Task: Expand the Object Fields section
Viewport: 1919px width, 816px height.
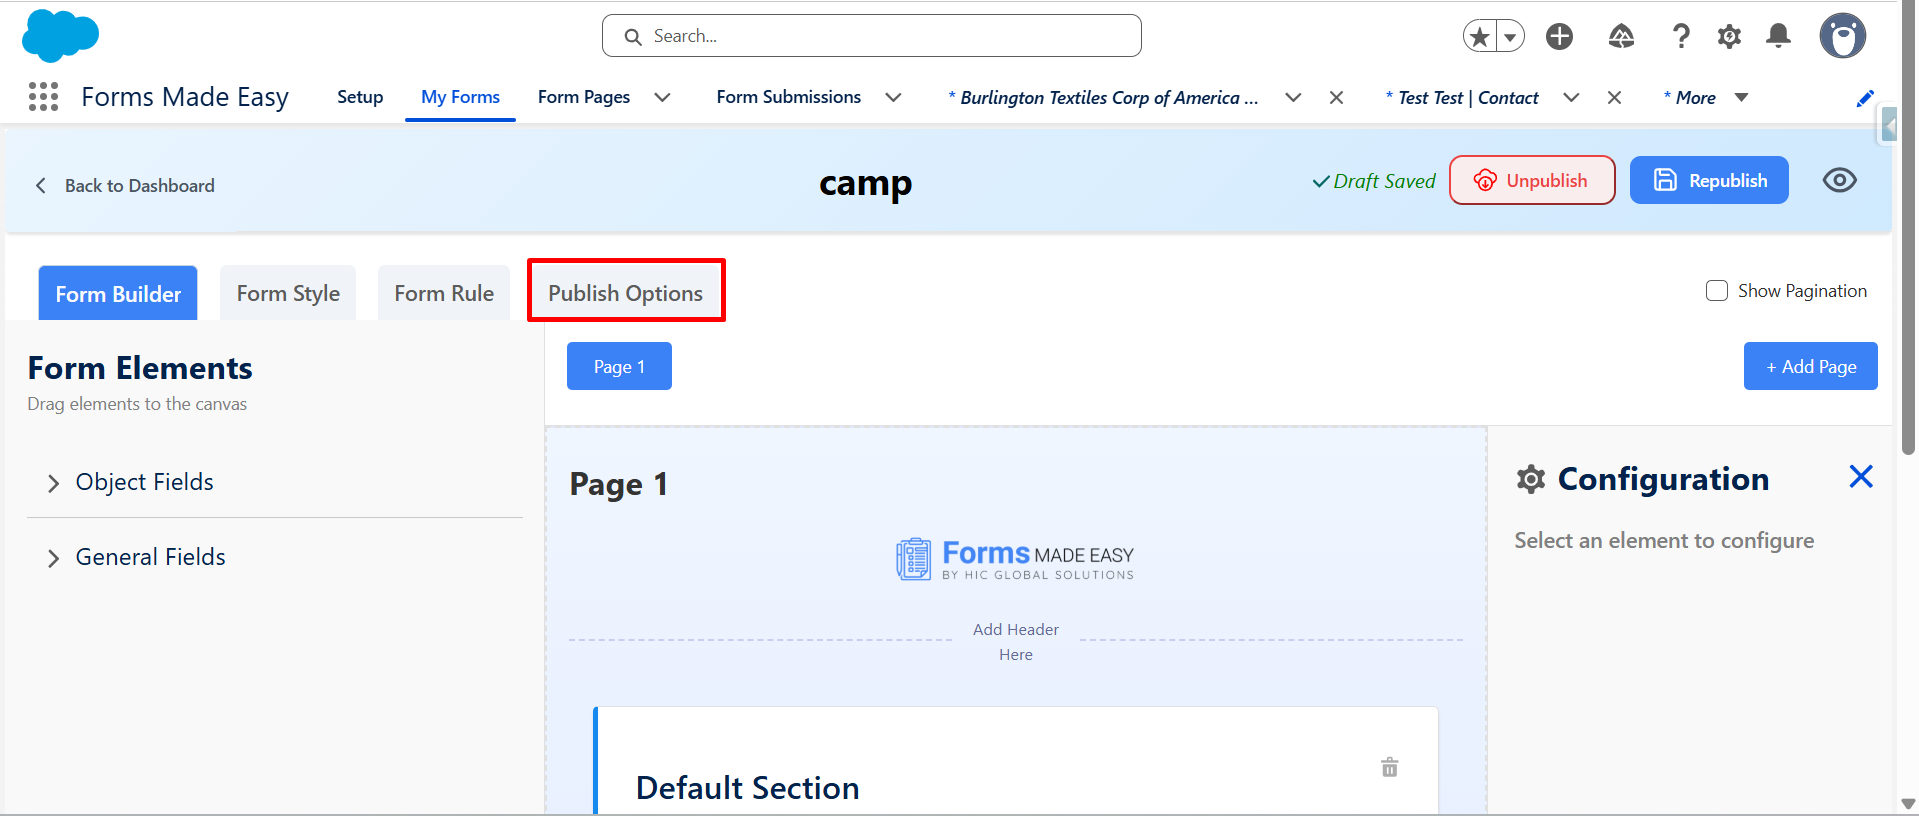Action: tap(54, 483)
